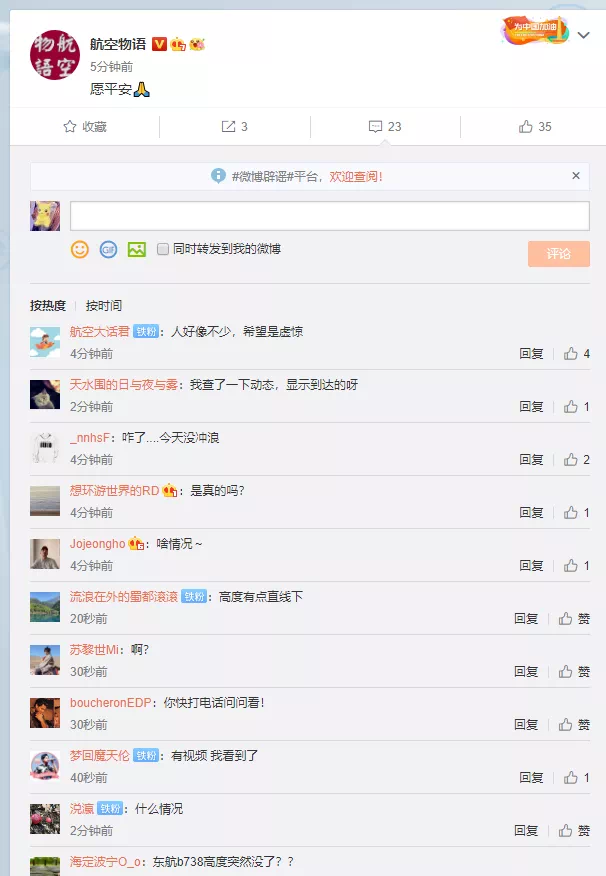The width and height of the screenshot is (606, 876).
Task: Open the 欢迎查阅! link in the banner
Action: (x=356, y=177)
